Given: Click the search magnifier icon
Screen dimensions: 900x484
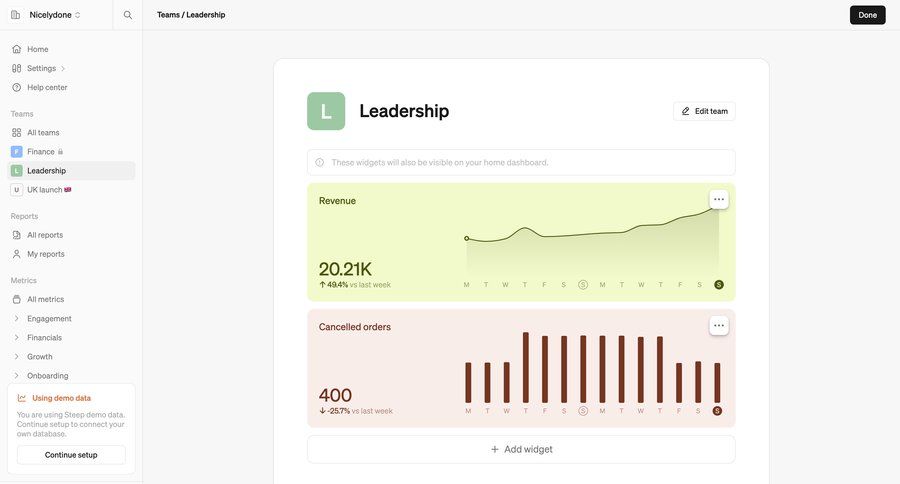Looking at the screenshot, I should click(x=128, y=15).
